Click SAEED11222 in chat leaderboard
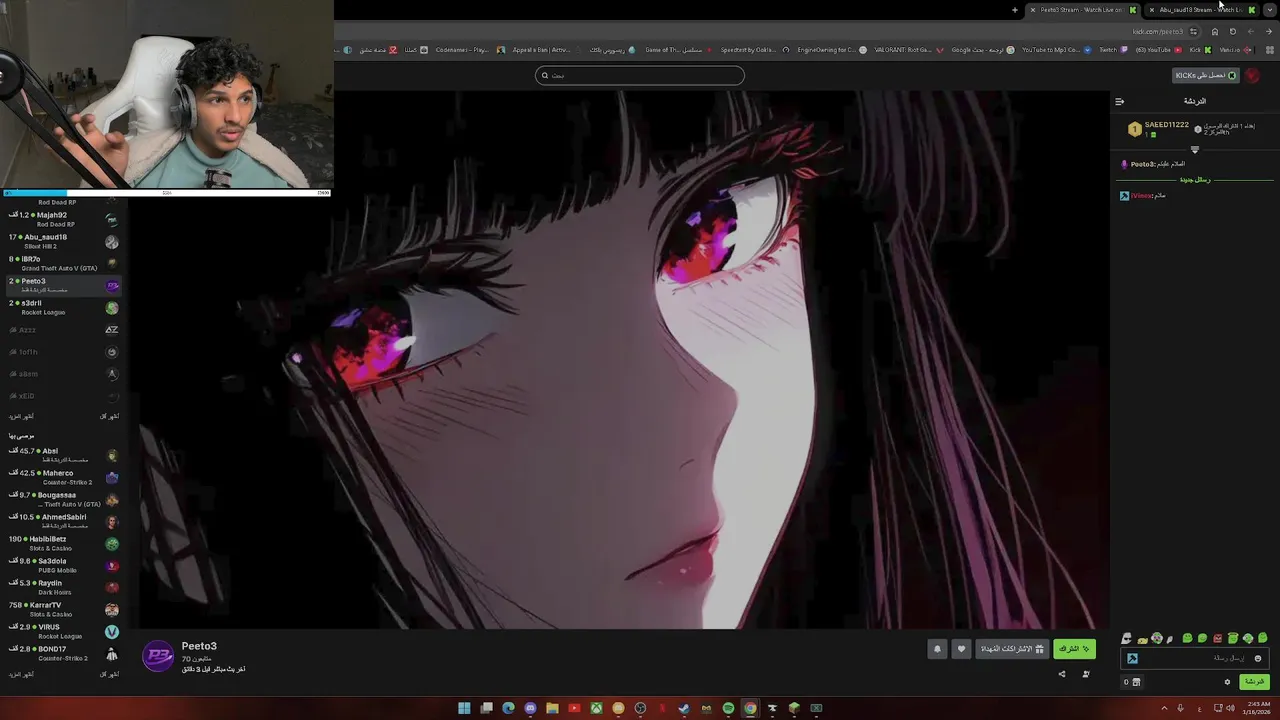This screenshot has height=720, width=1280. click(x=1167, y=125)
